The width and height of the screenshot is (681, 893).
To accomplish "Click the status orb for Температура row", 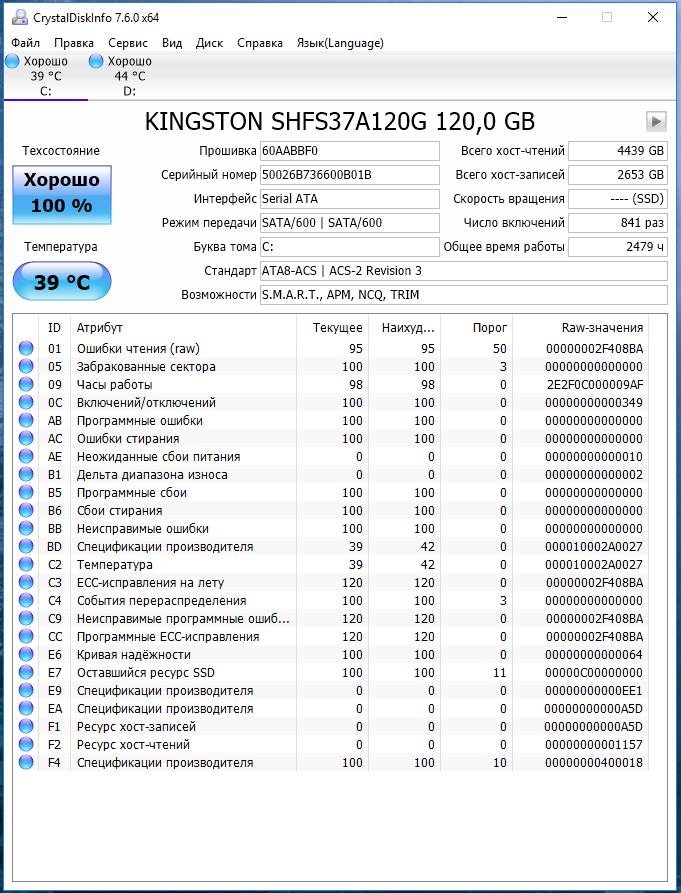I will click(x=26, y=564).
